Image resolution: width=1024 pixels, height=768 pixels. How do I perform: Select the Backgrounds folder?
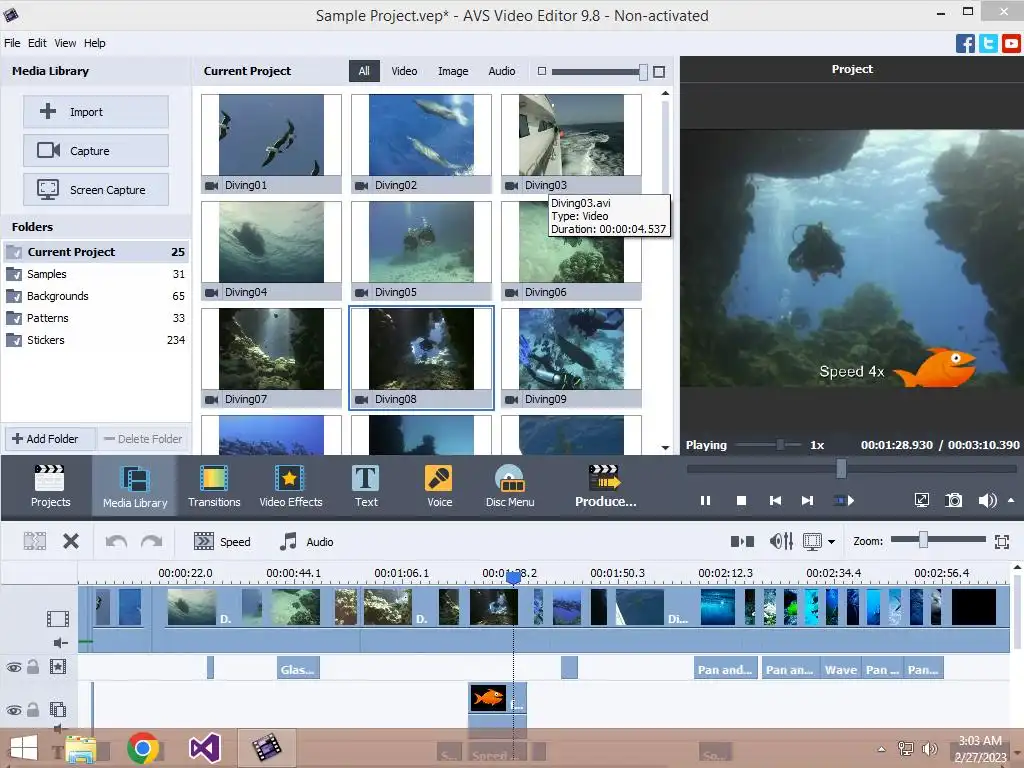point(96,296)
